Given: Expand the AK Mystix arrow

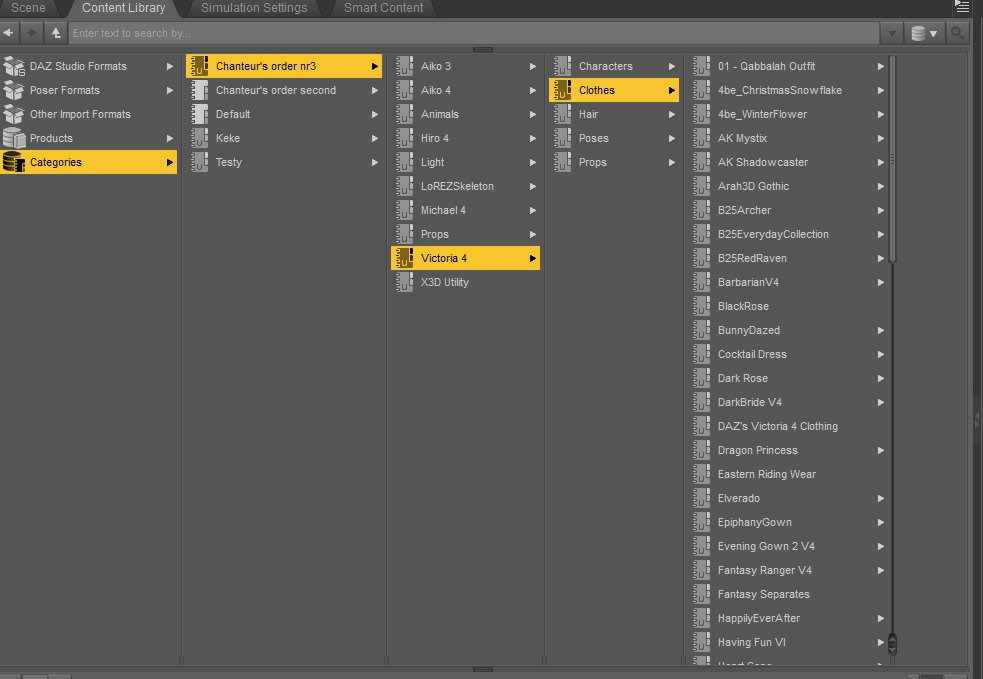Looking at the screenshot, I should tap(880, 138).
